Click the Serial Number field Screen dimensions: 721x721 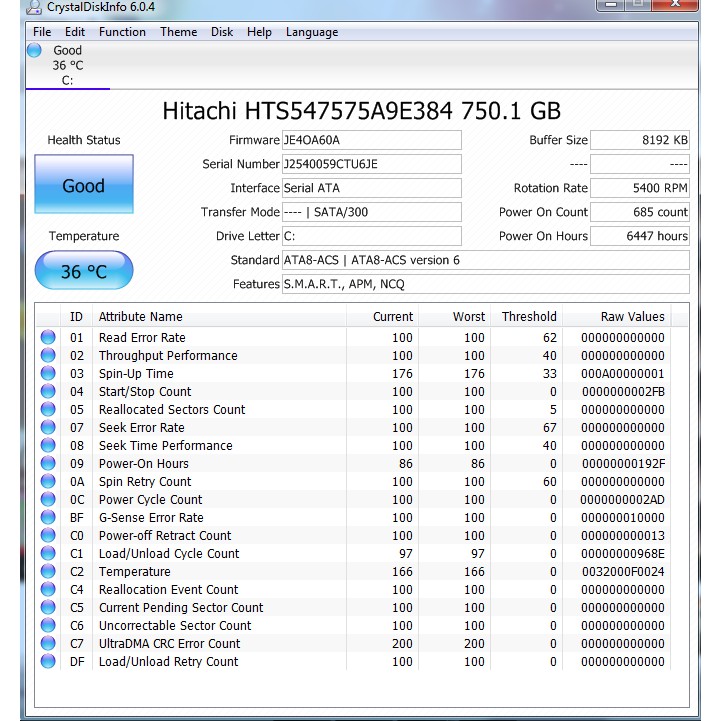click(371, 164)
